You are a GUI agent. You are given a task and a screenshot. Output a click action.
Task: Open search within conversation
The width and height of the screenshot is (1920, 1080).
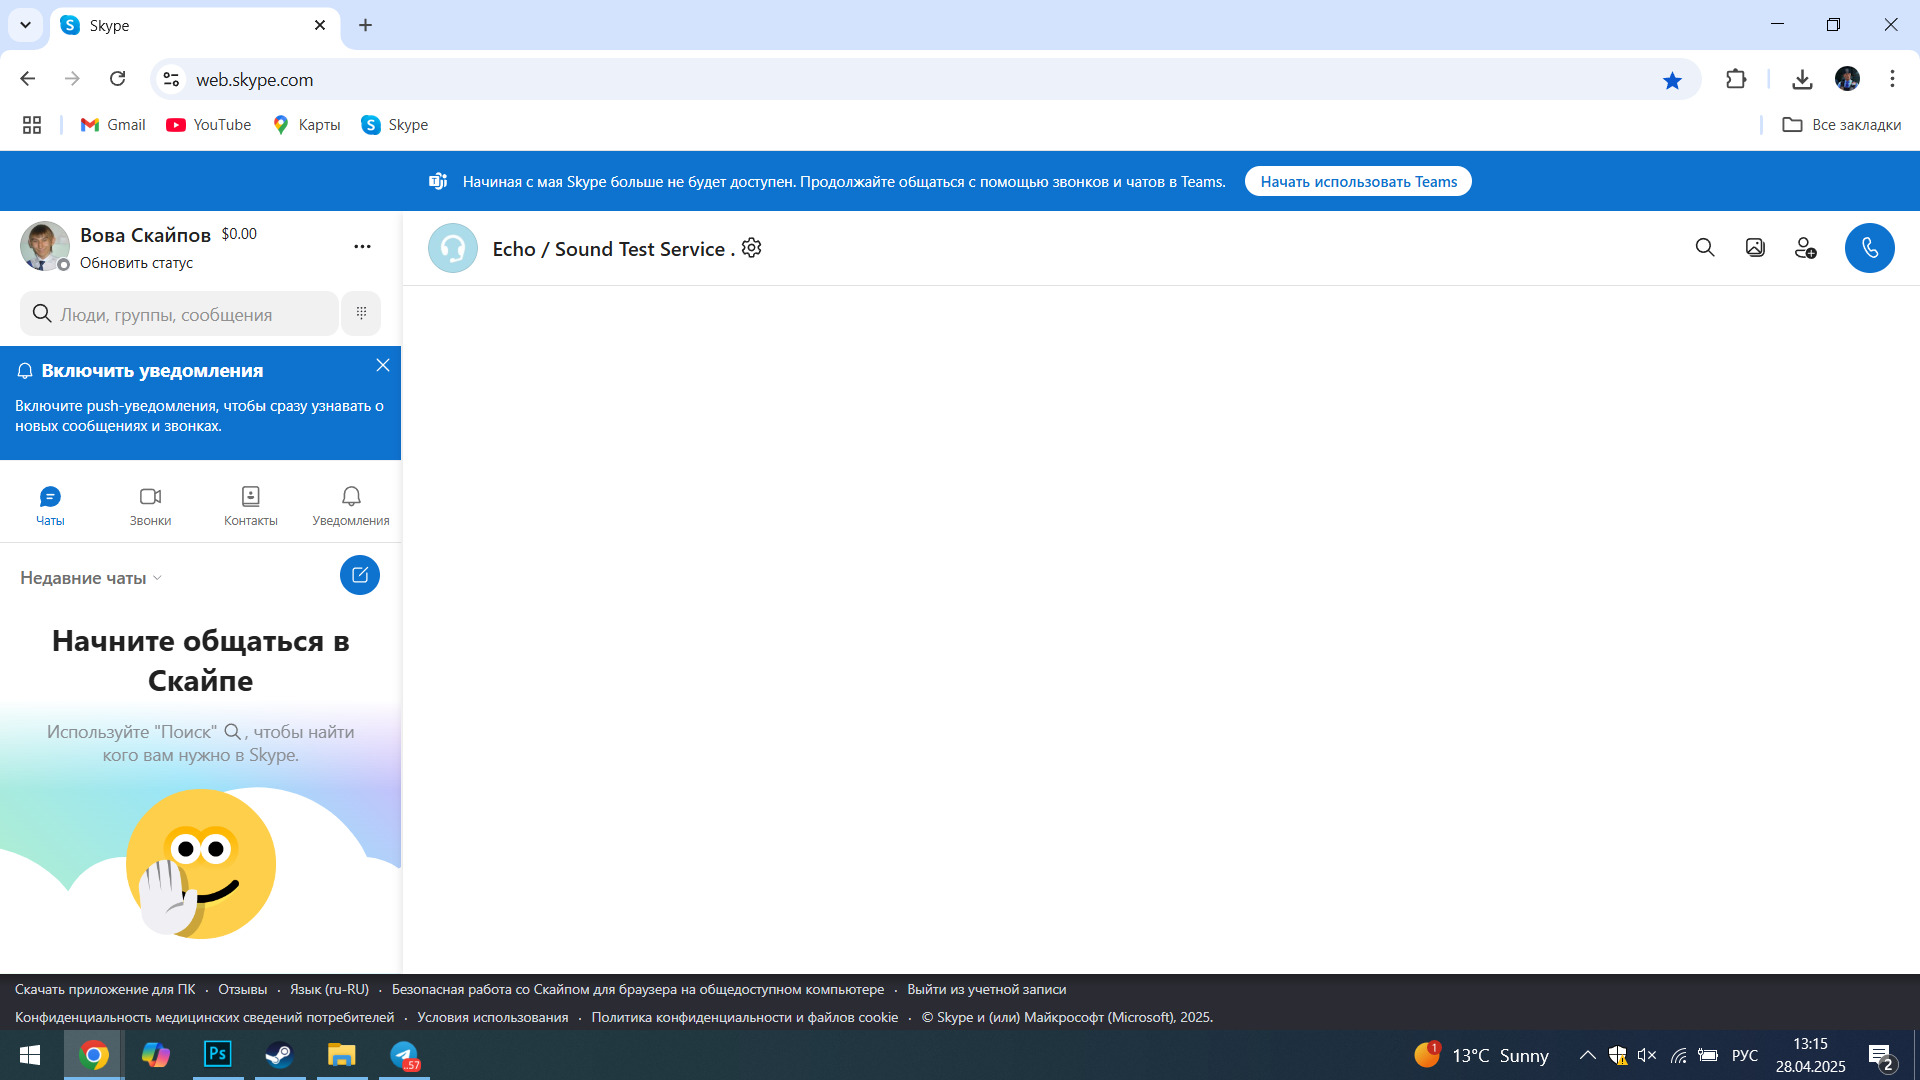pyautogui.click(x=1705, y=248)
